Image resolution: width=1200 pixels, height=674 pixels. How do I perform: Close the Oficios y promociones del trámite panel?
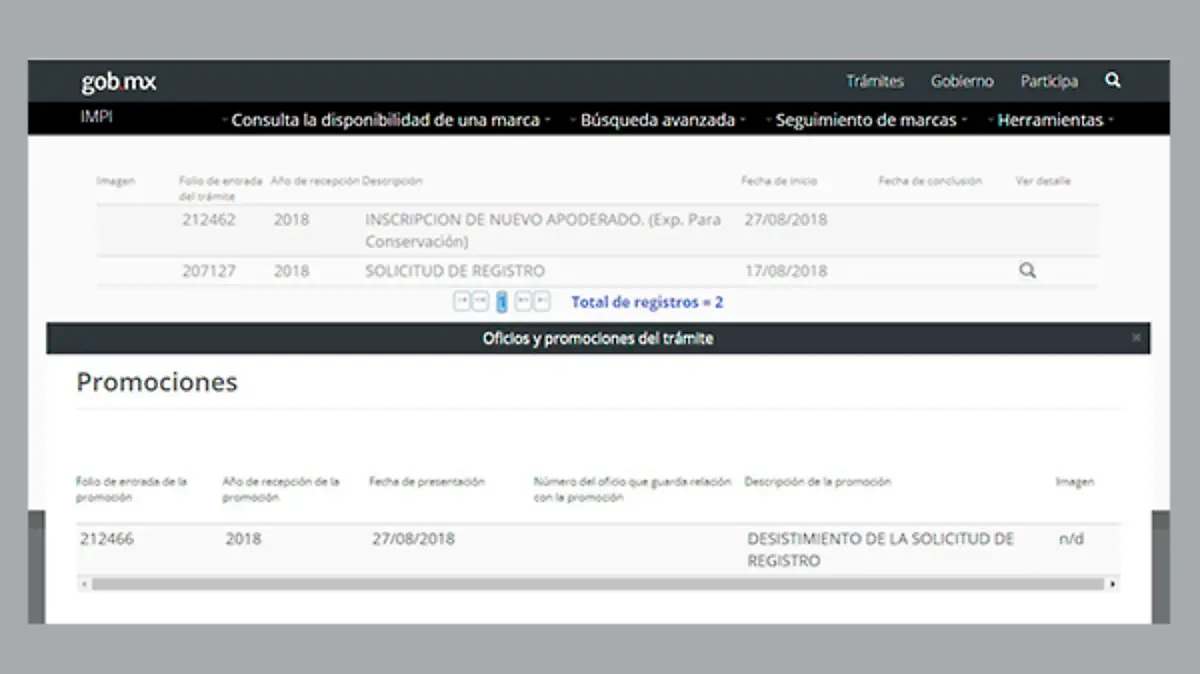click(x=1136, y=338)
